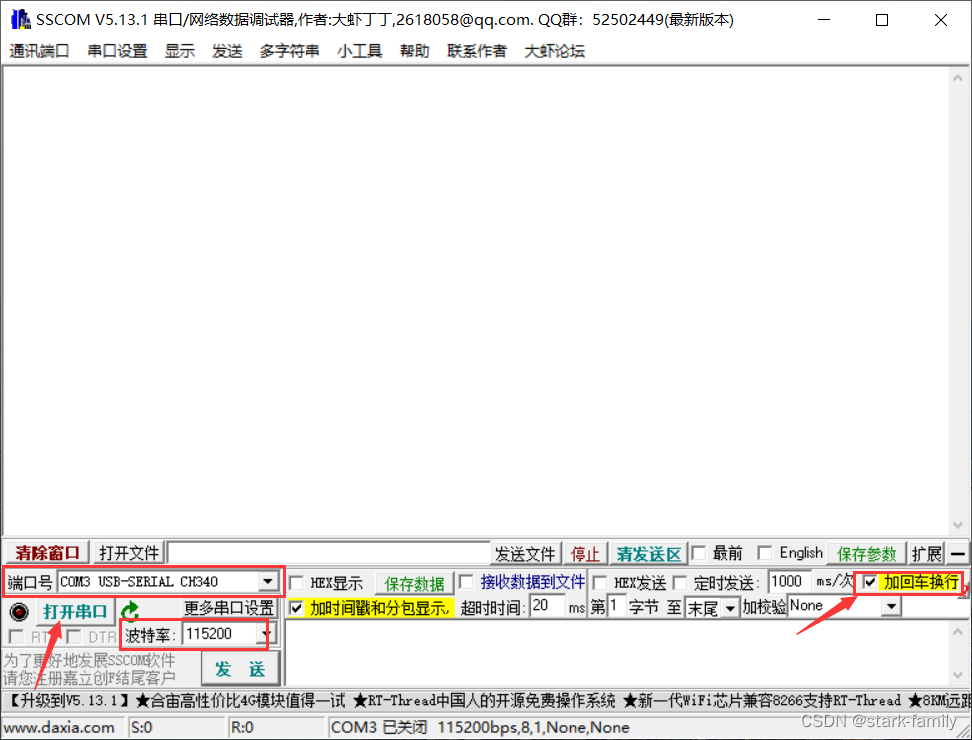Click the red serial status indicator dot
This screenshot has height=740, width=972.
(19, 612)
